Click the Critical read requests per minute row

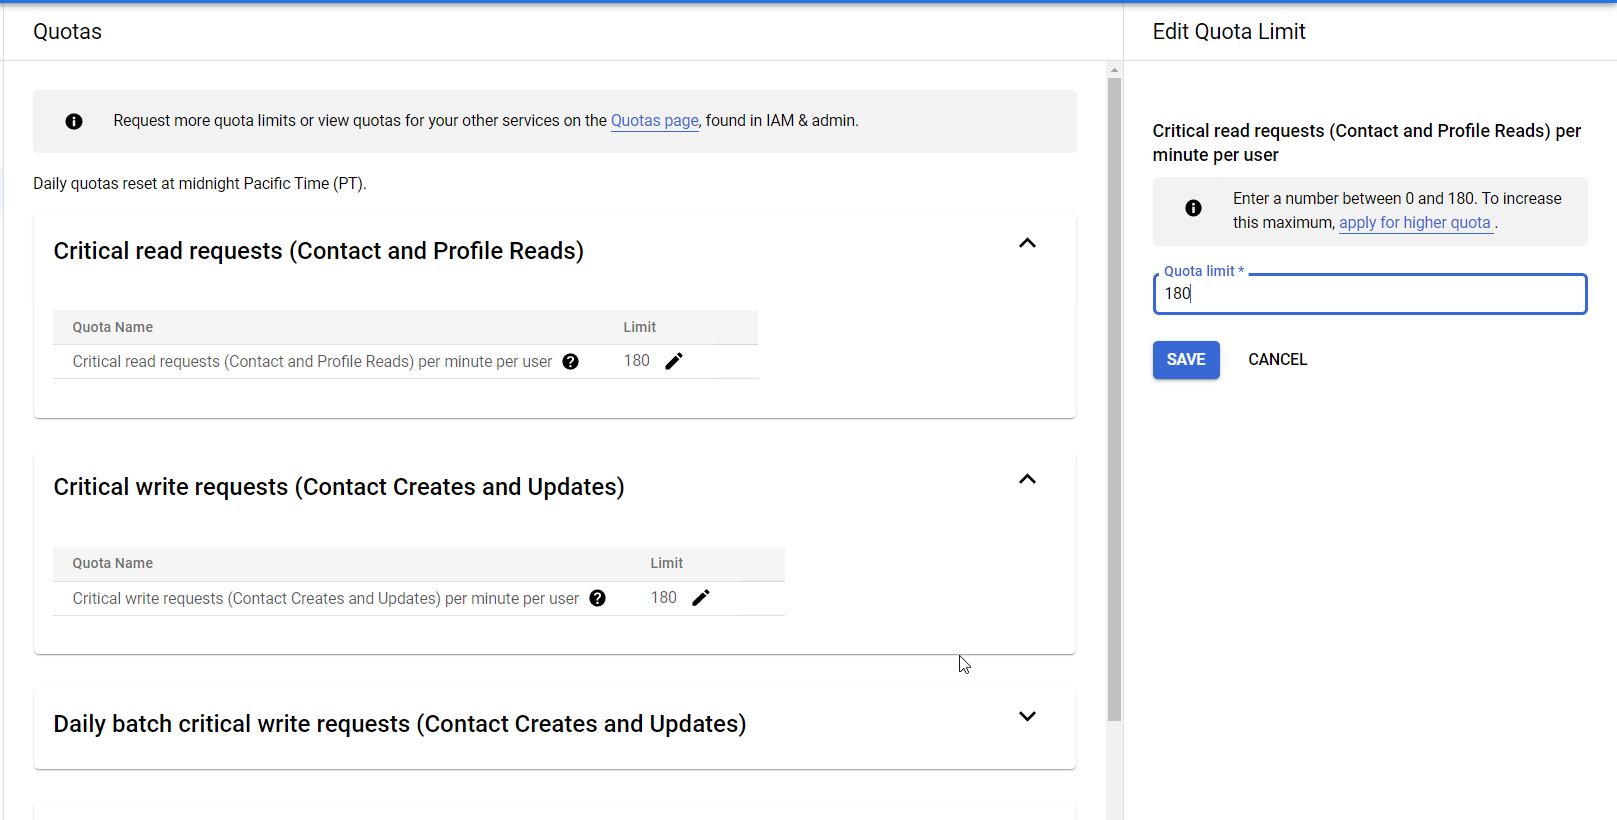point(405,362)
